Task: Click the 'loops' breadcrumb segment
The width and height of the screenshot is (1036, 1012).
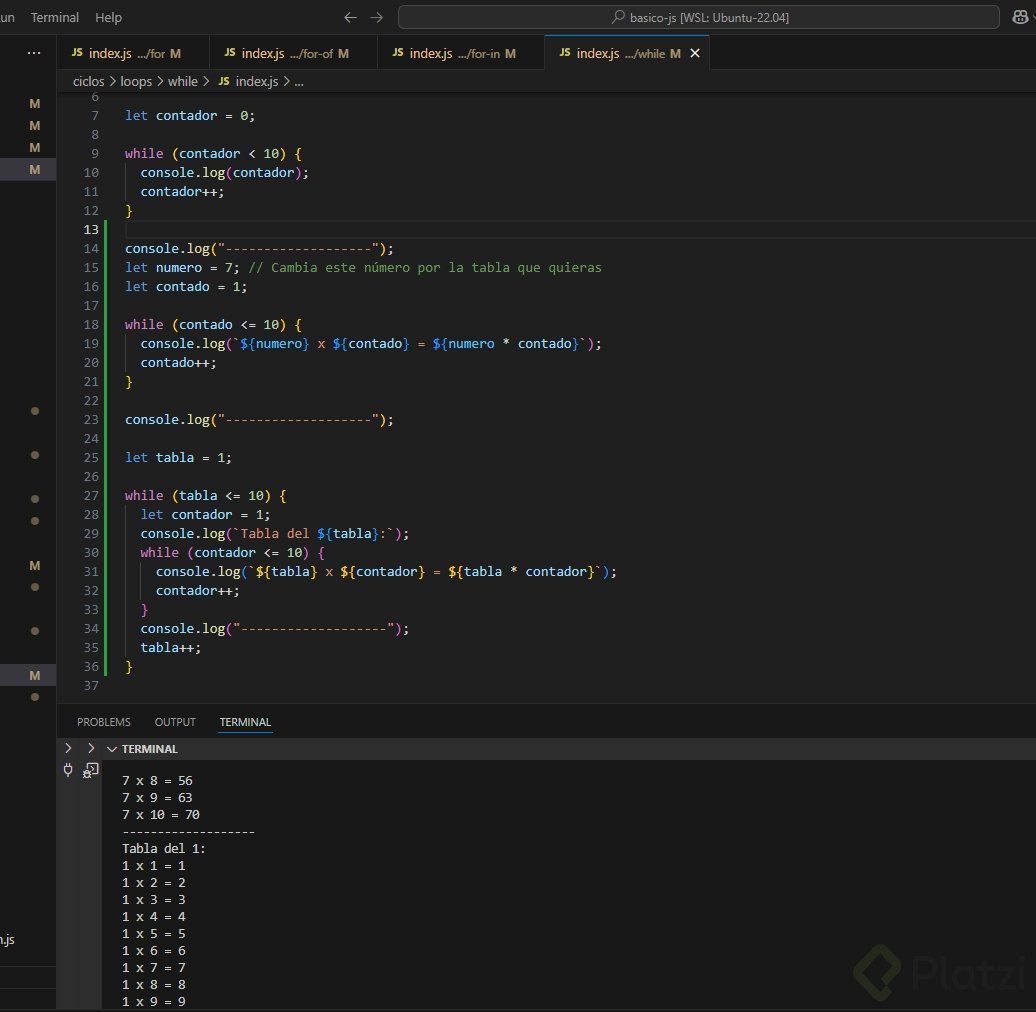Action: pyautogui.click(x=136, y=82)
